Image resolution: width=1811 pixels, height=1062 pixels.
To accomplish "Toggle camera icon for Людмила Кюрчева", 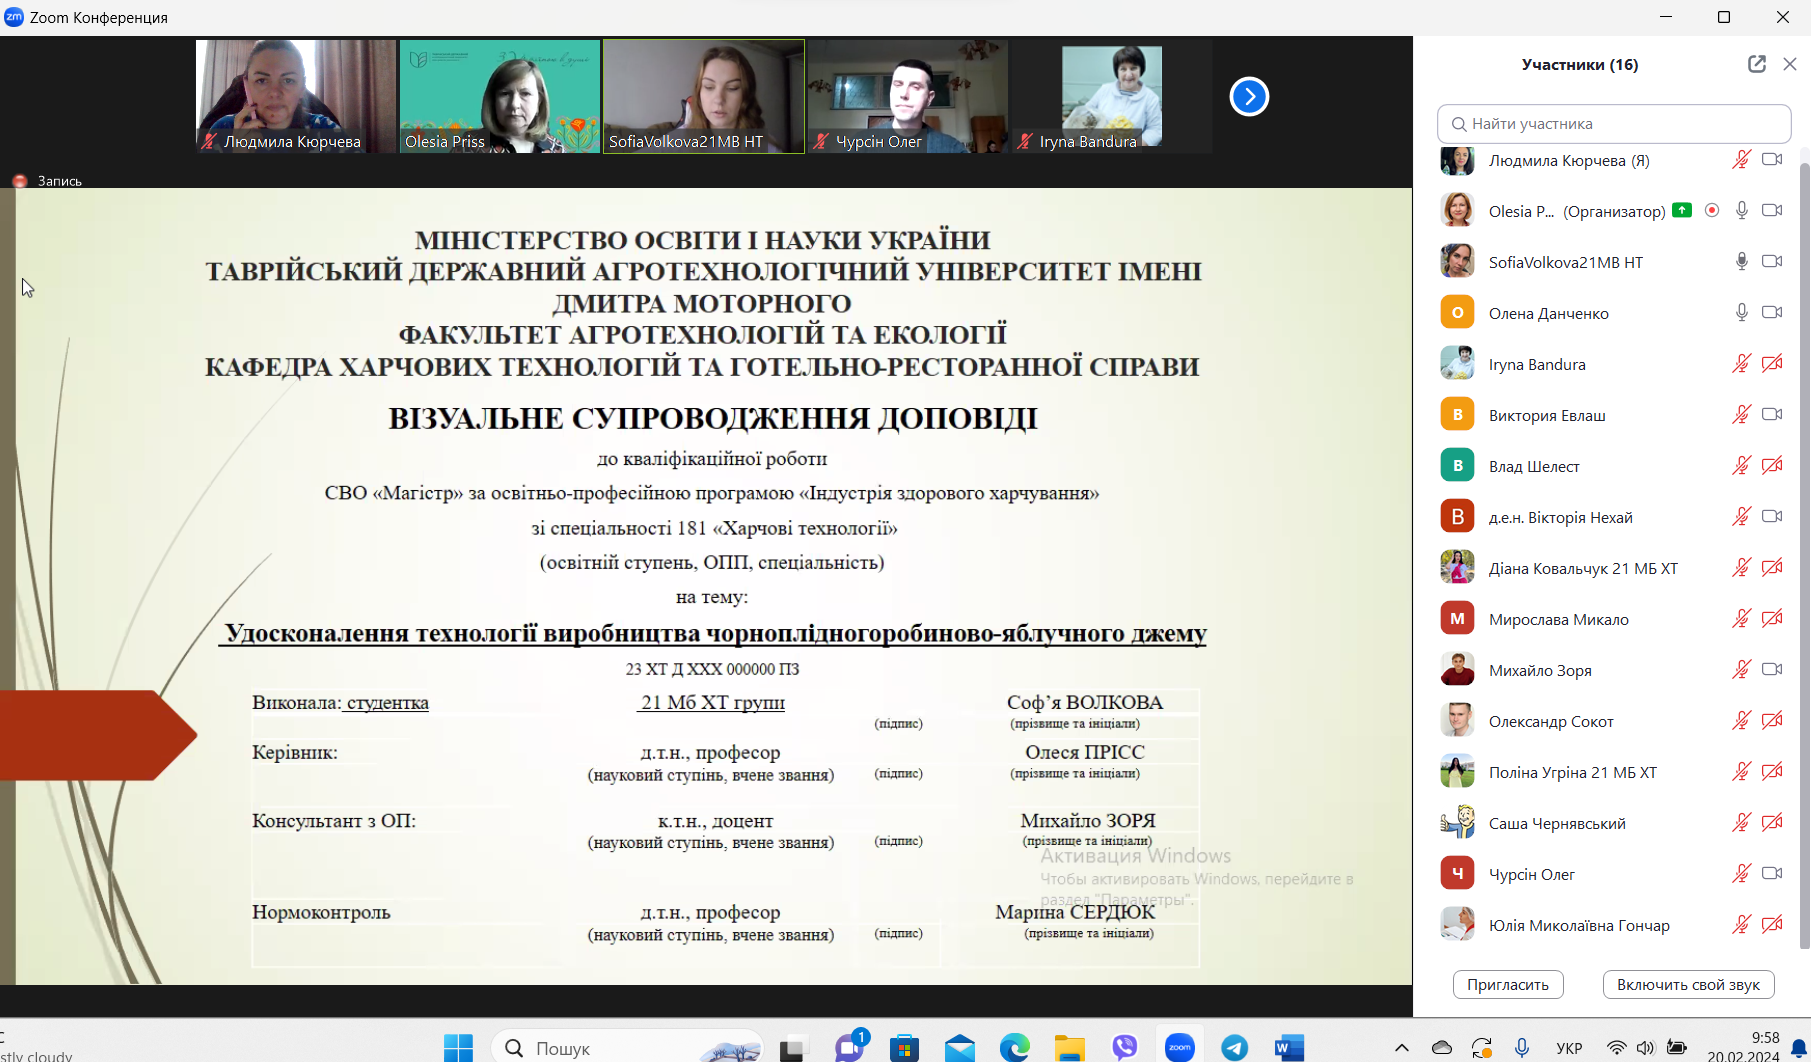I will 1772,160.
